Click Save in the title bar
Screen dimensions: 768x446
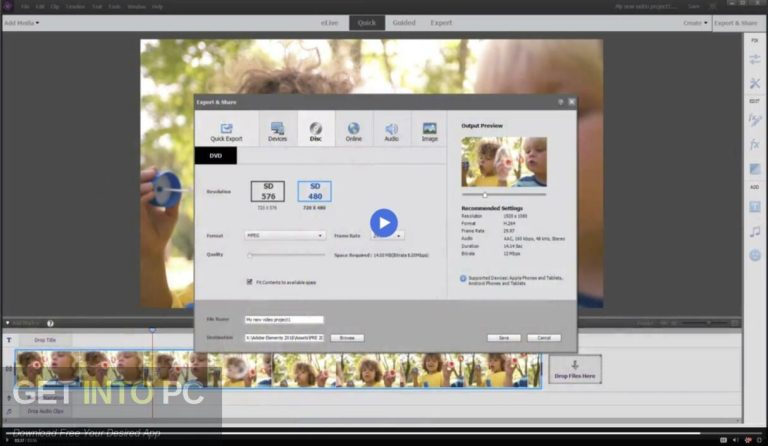(694, 6)
